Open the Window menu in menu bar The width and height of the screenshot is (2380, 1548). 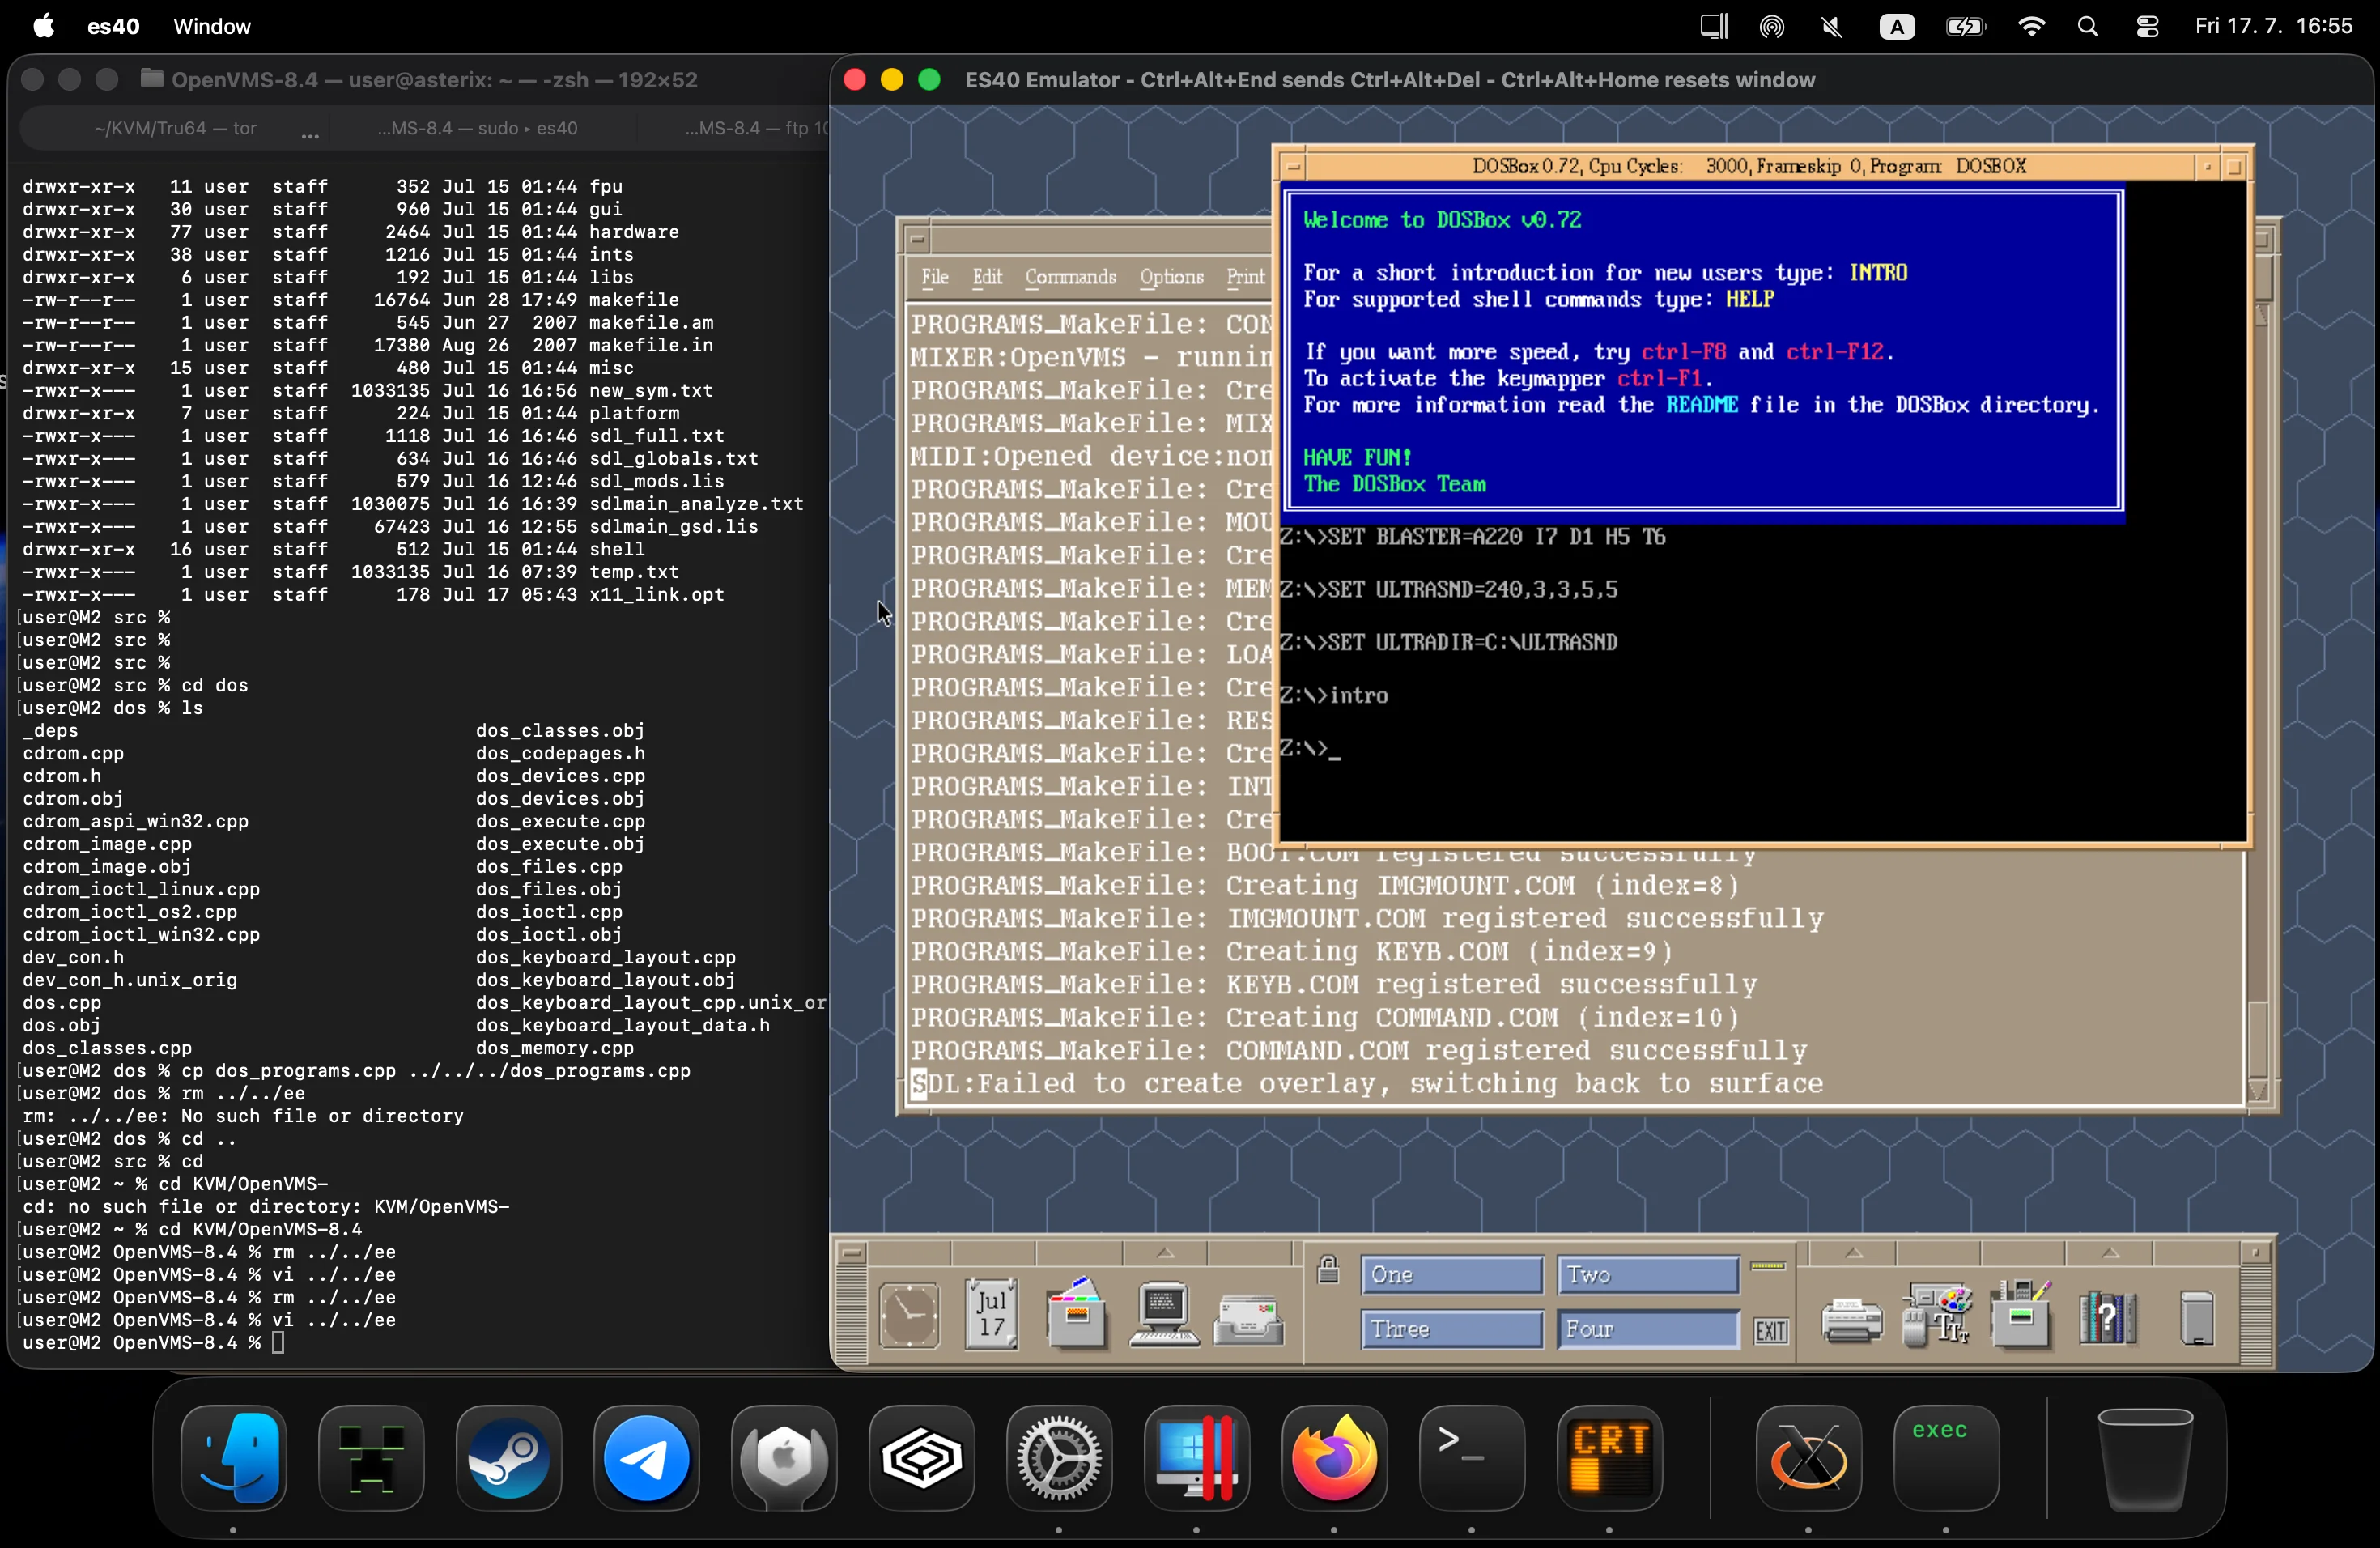click(x=212, y=27)
